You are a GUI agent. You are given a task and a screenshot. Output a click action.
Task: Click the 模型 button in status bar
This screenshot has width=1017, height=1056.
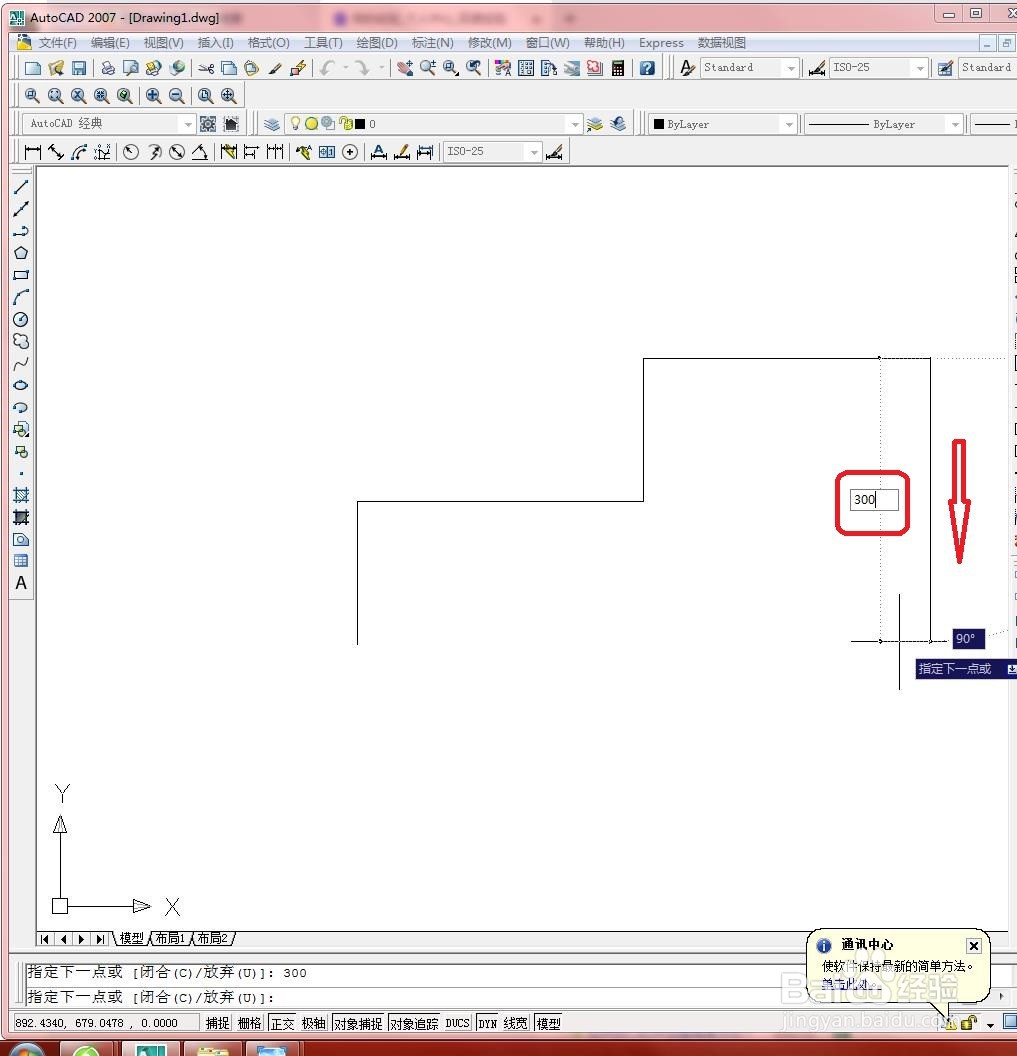point(548,1023)
